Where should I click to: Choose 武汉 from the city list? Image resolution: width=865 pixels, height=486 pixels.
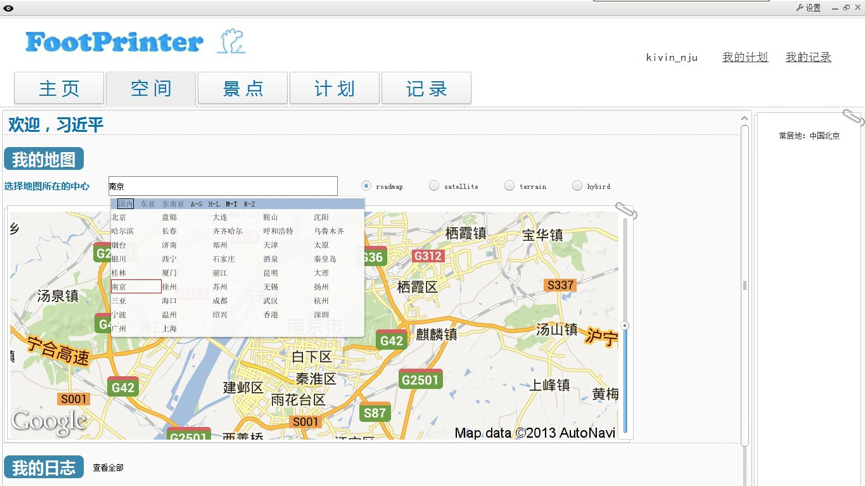click(270, 301)
